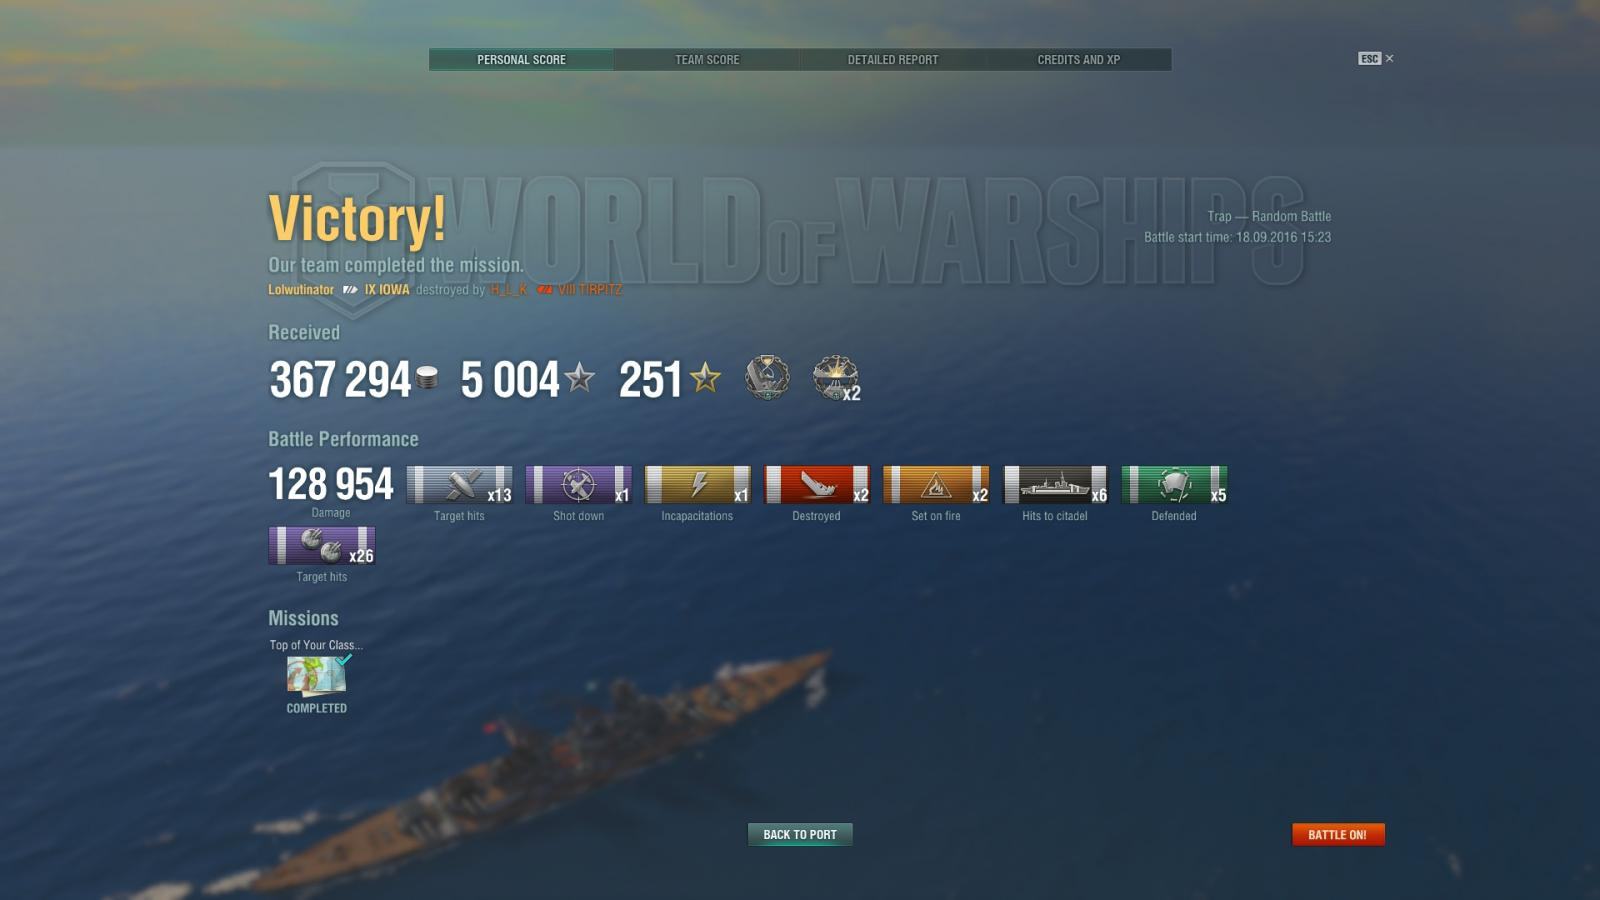1600x900 pixels.
Task: Click player name Lolwutinator
Action: 301,290
